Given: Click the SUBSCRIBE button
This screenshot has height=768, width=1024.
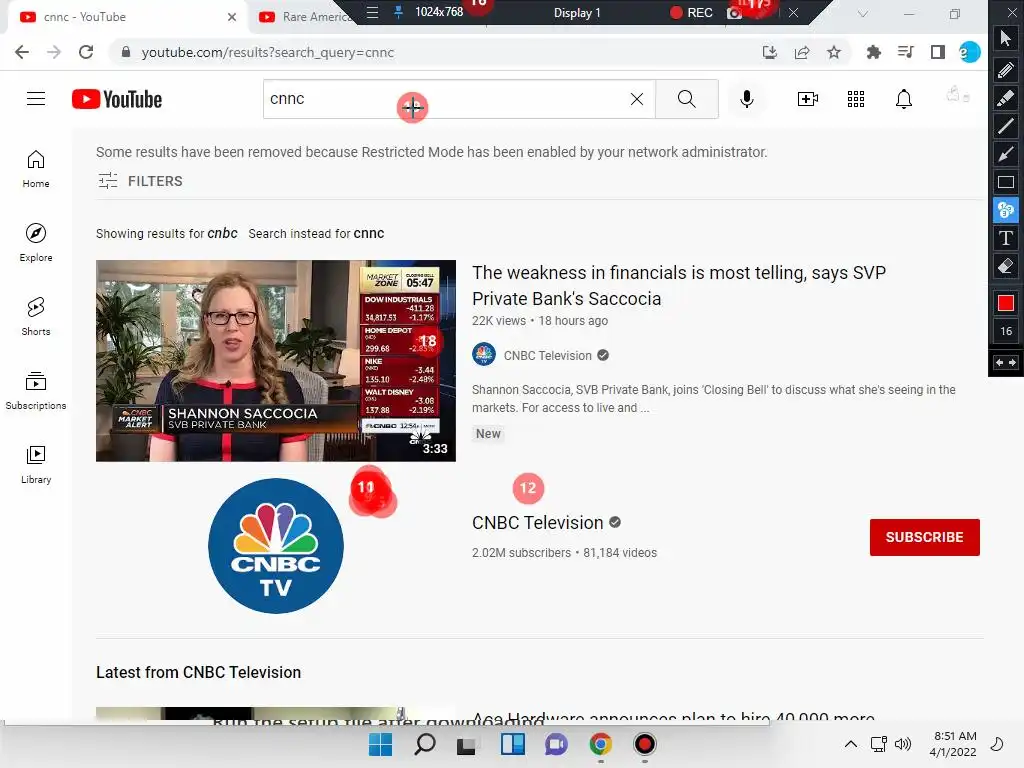Looking at the screenshot, I should click(925, 537).
